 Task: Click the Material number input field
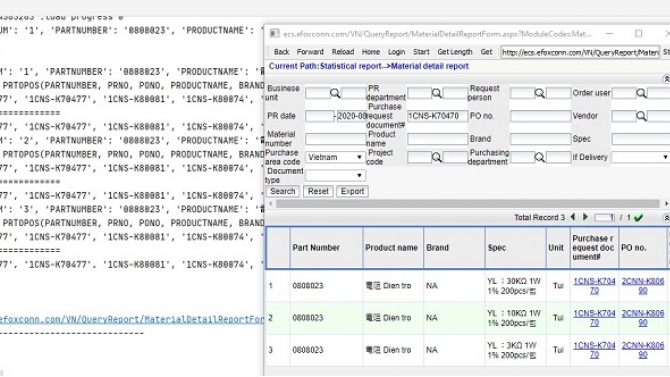335,139
